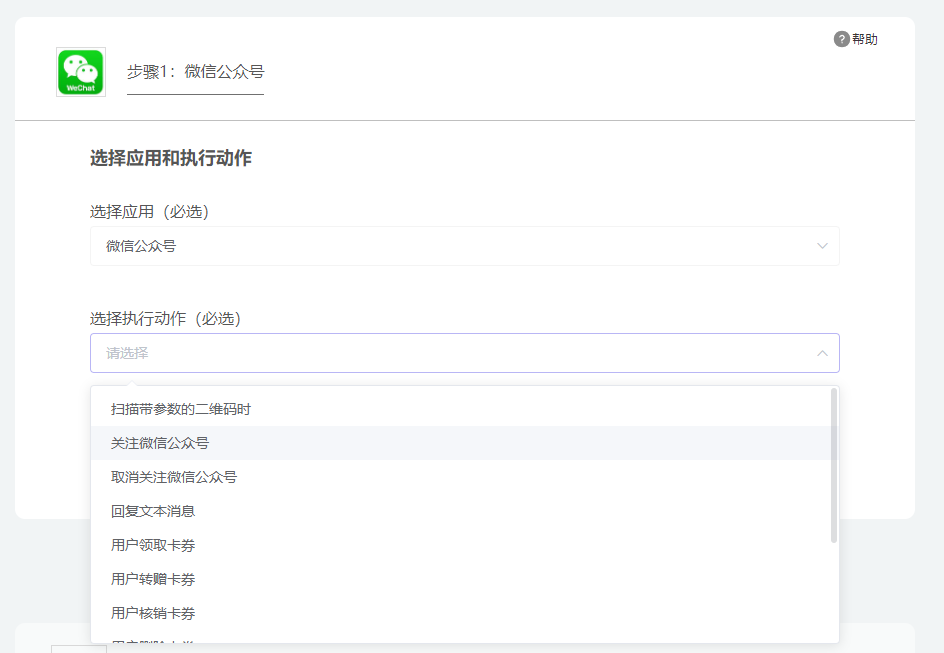Select the 用户核销卡券 action
The image size is (944, 653).
[x=152, y=613]
